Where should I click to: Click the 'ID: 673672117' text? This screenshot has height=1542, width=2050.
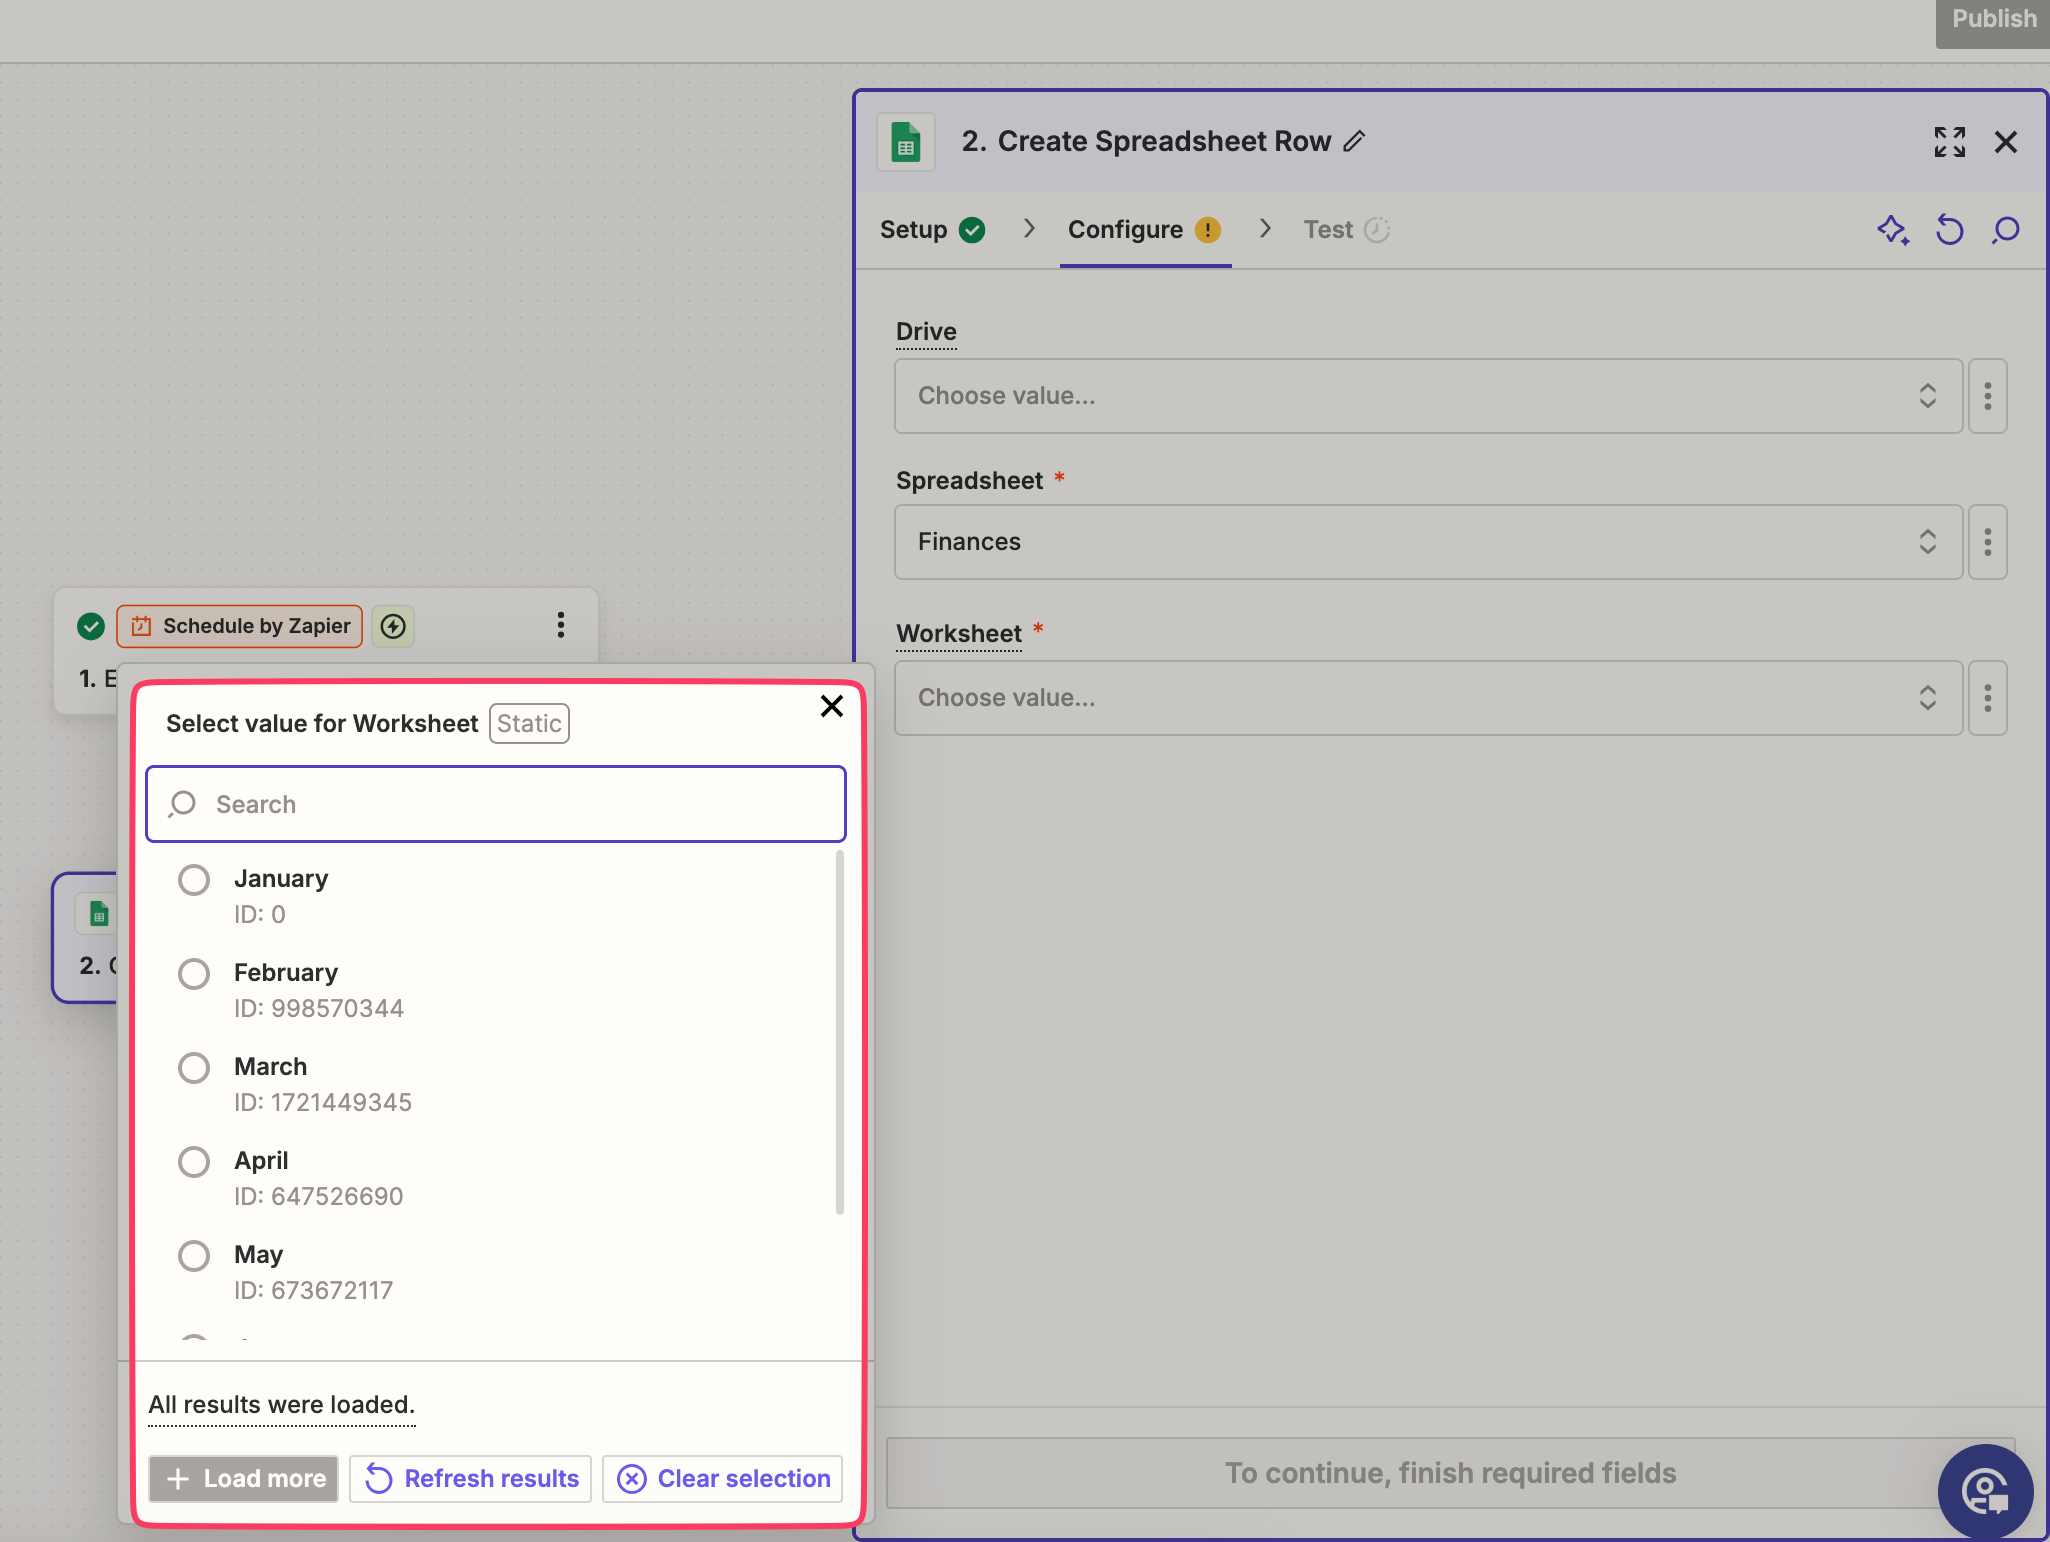click(x=314, y=1290)
